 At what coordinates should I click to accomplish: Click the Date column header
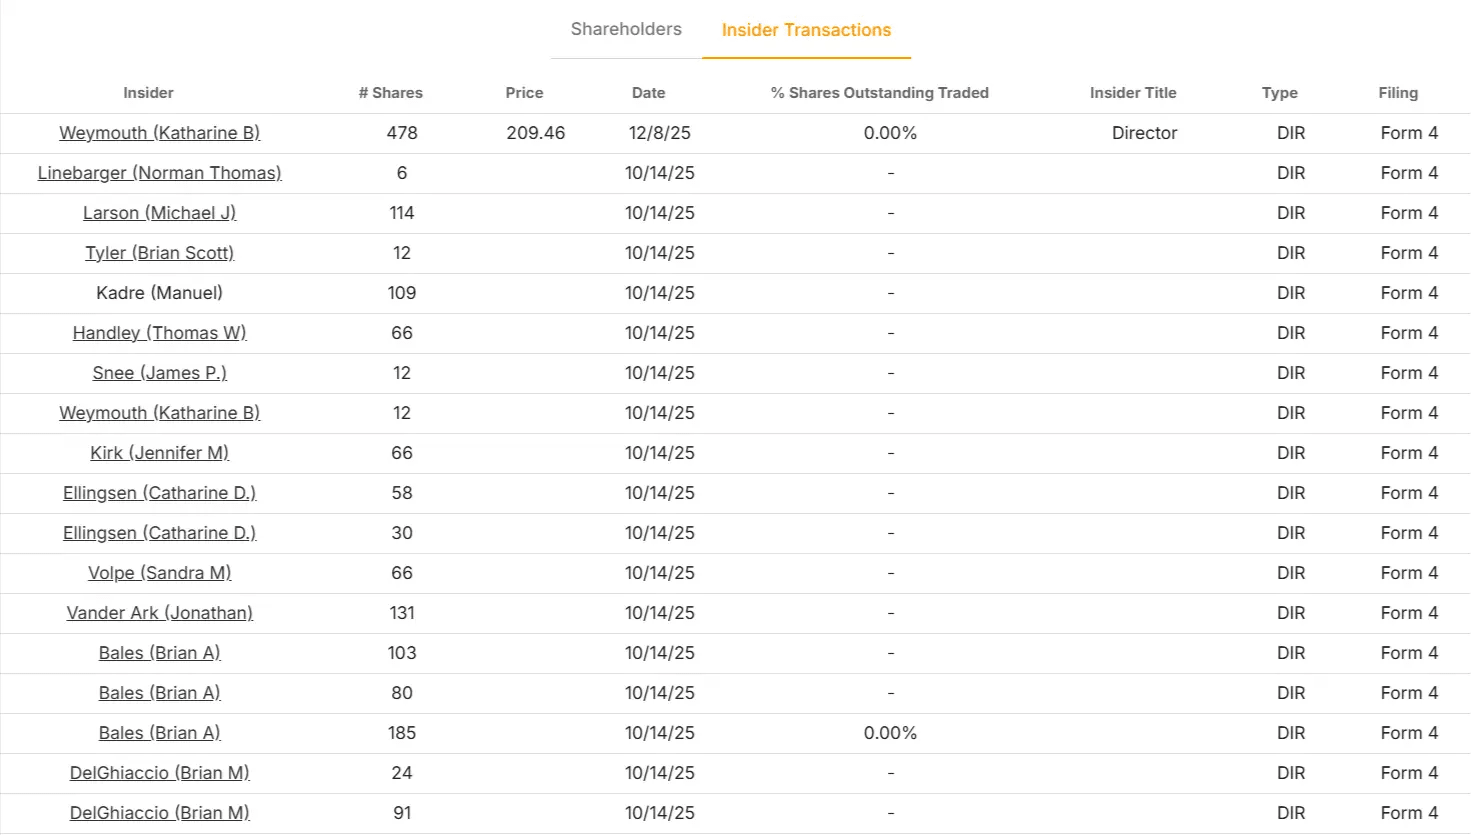tap(648, 93)
